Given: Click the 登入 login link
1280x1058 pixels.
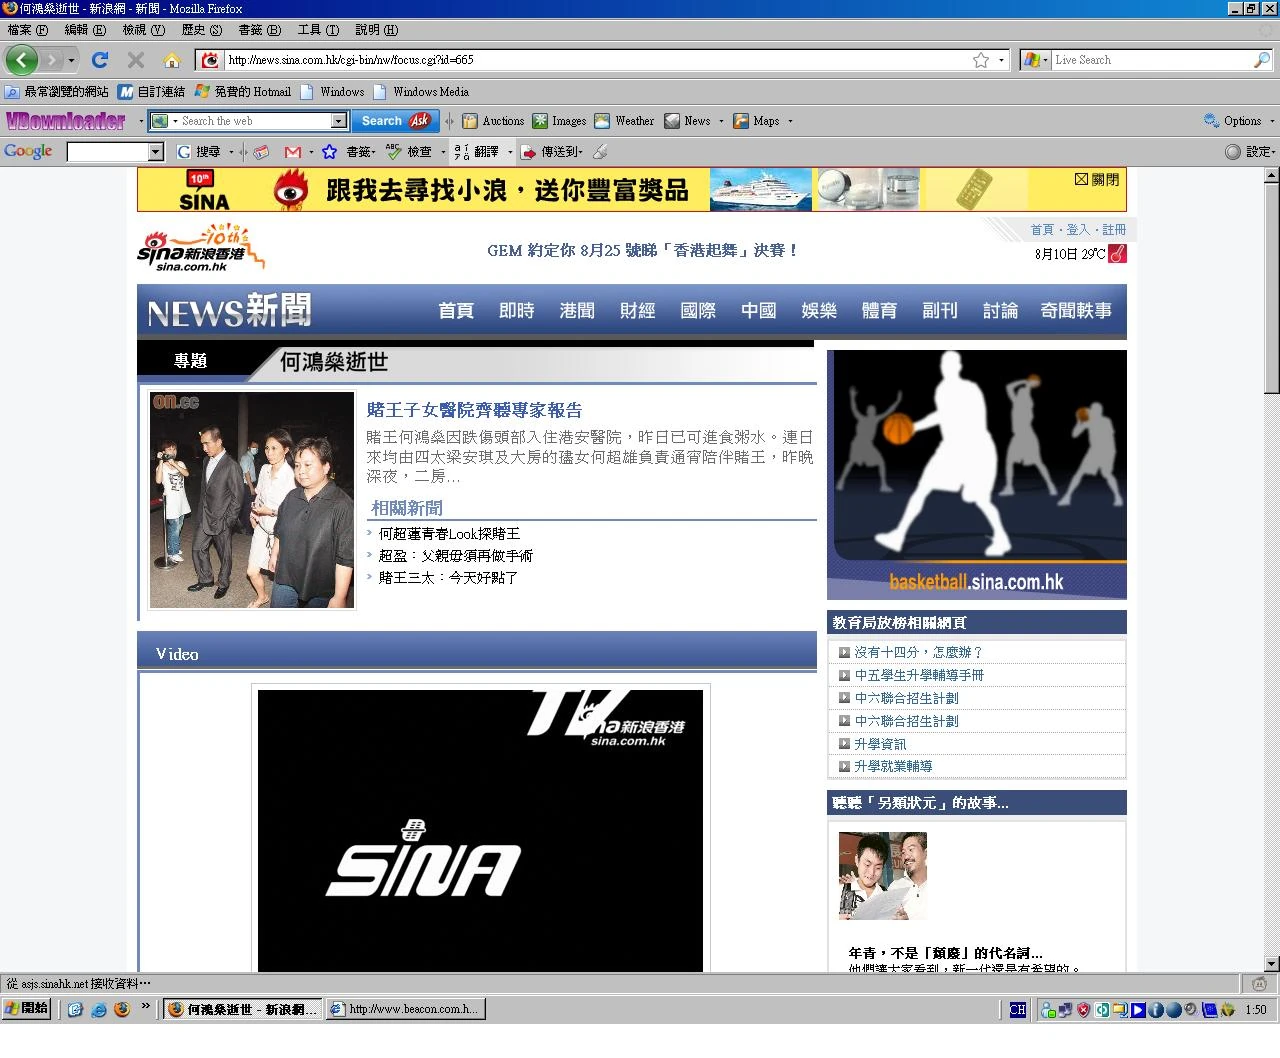Looking at the screenshot, I should click(1078, 230).
